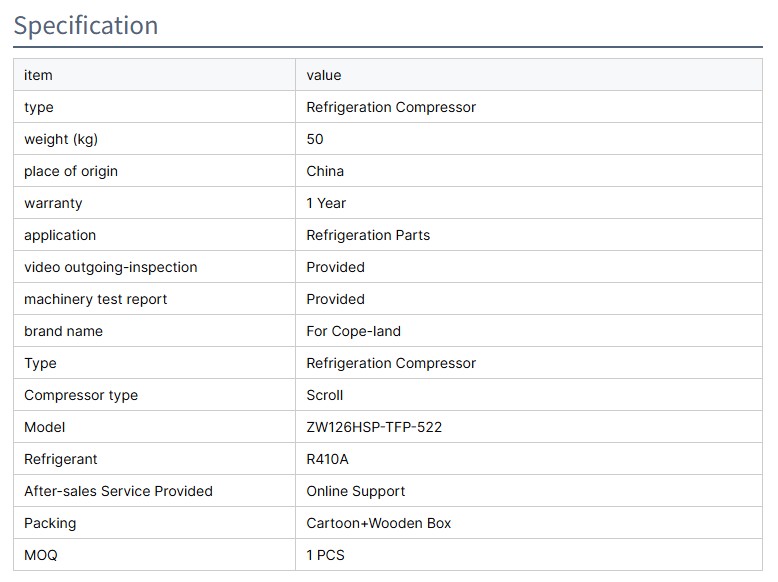Click the 'Compressor type' label cell
Screen dimensions: 778x582
click(x=81, y=395)
